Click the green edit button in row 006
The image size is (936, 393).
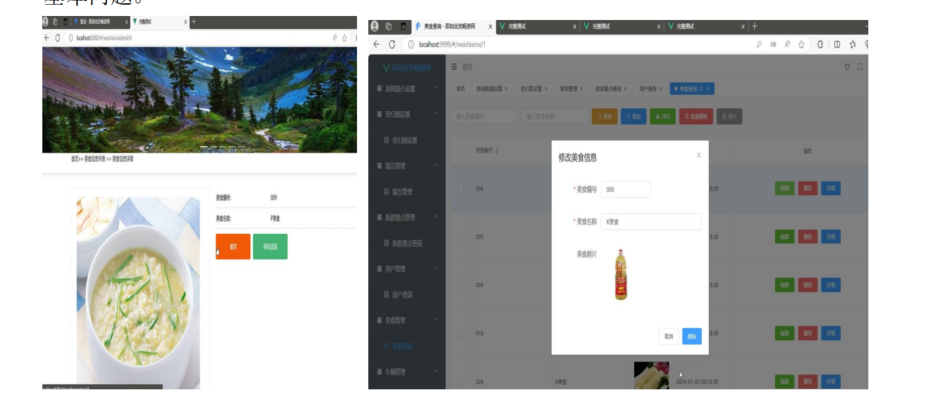[784, 188]
